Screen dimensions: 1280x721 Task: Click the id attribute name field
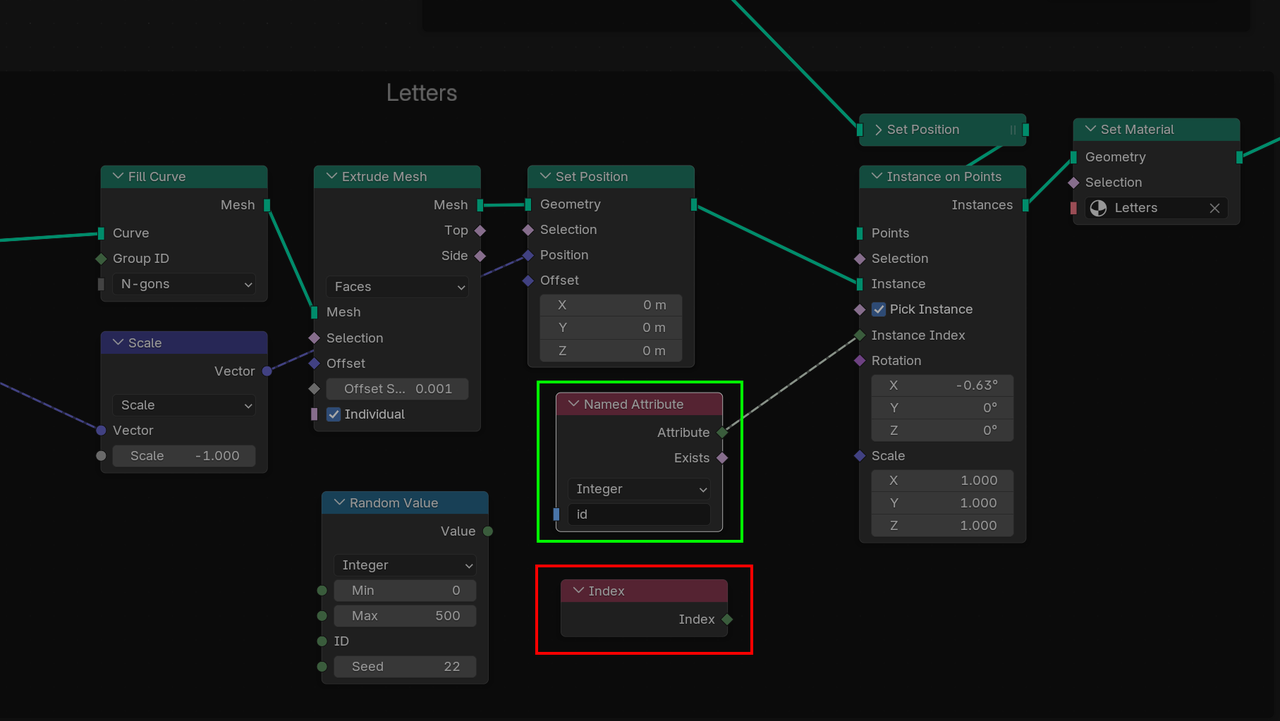(639, 514)
